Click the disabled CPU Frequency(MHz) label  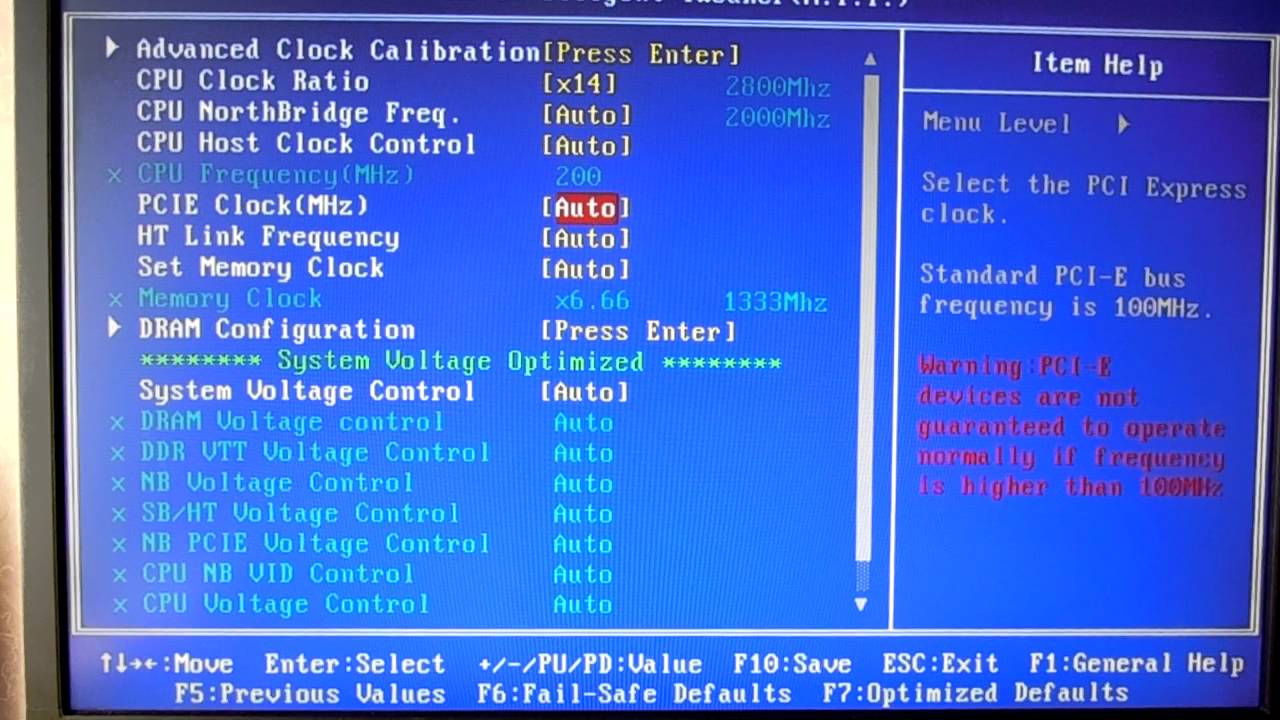(276, 174)
